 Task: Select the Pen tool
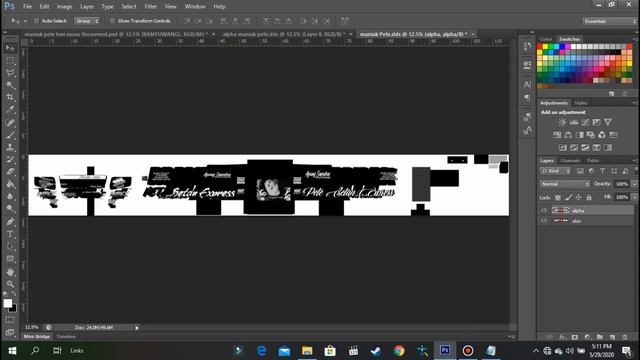[10, 222]
